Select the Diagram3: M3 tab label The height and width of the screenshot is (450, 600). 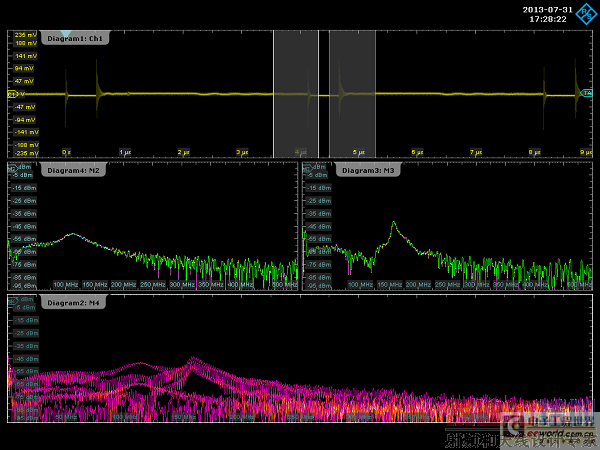366,170
